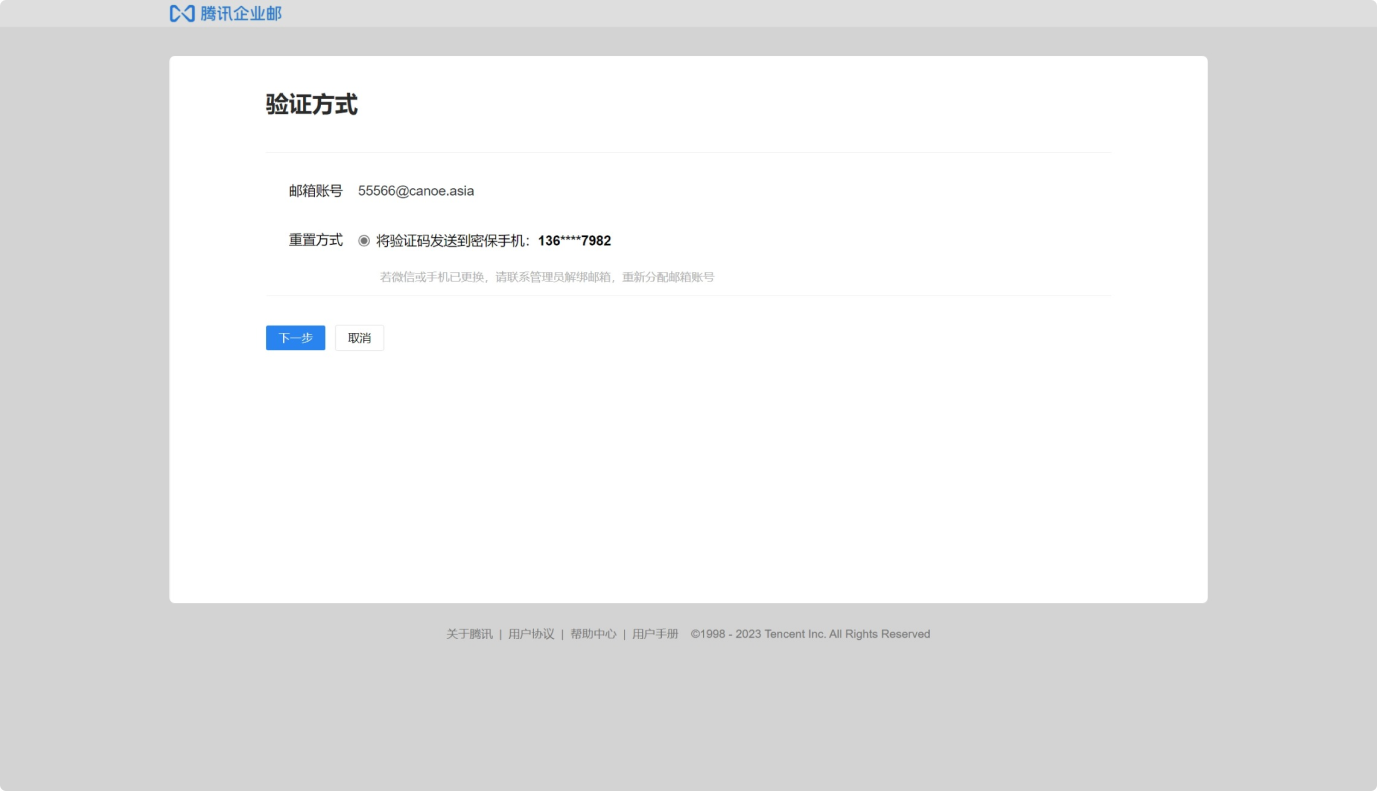Viewport: 1377px width, 791px height.
Task: Click the hint about contacting the administrator
Action: coord(547,277)
